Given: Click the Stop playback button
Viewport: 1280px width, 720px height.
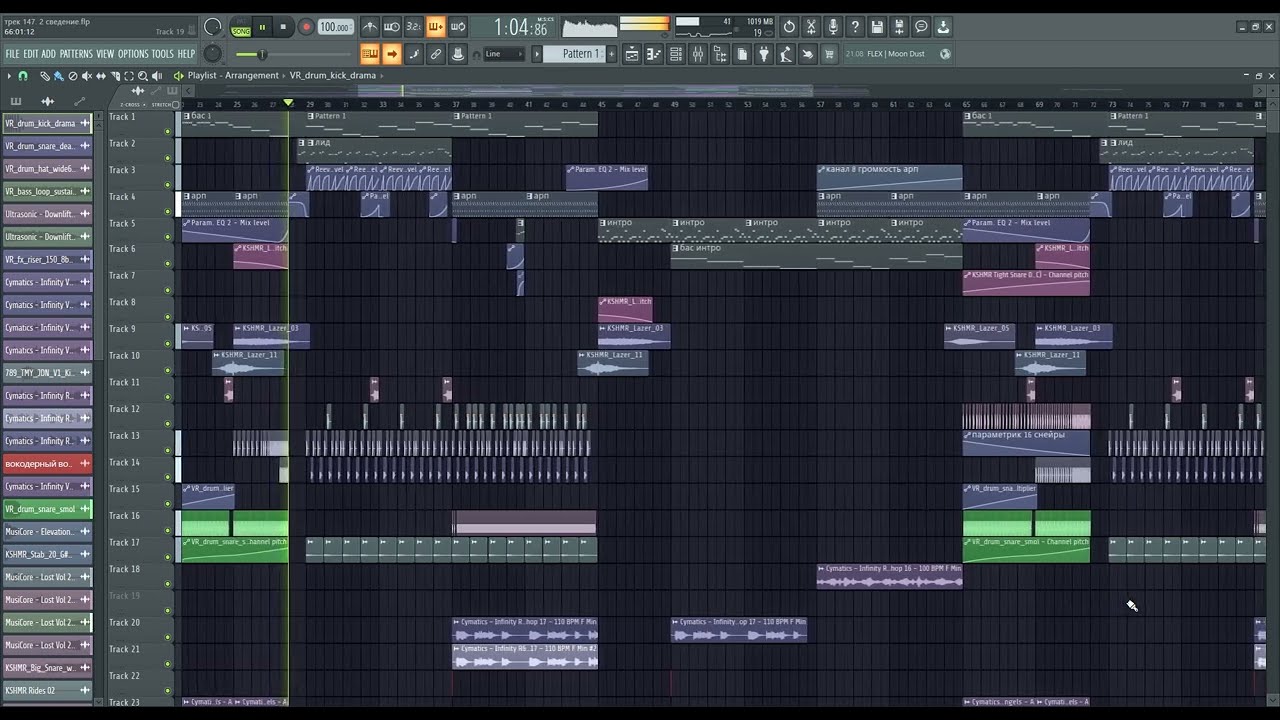Looking at the screenshot, I should (x=283, y=27).
